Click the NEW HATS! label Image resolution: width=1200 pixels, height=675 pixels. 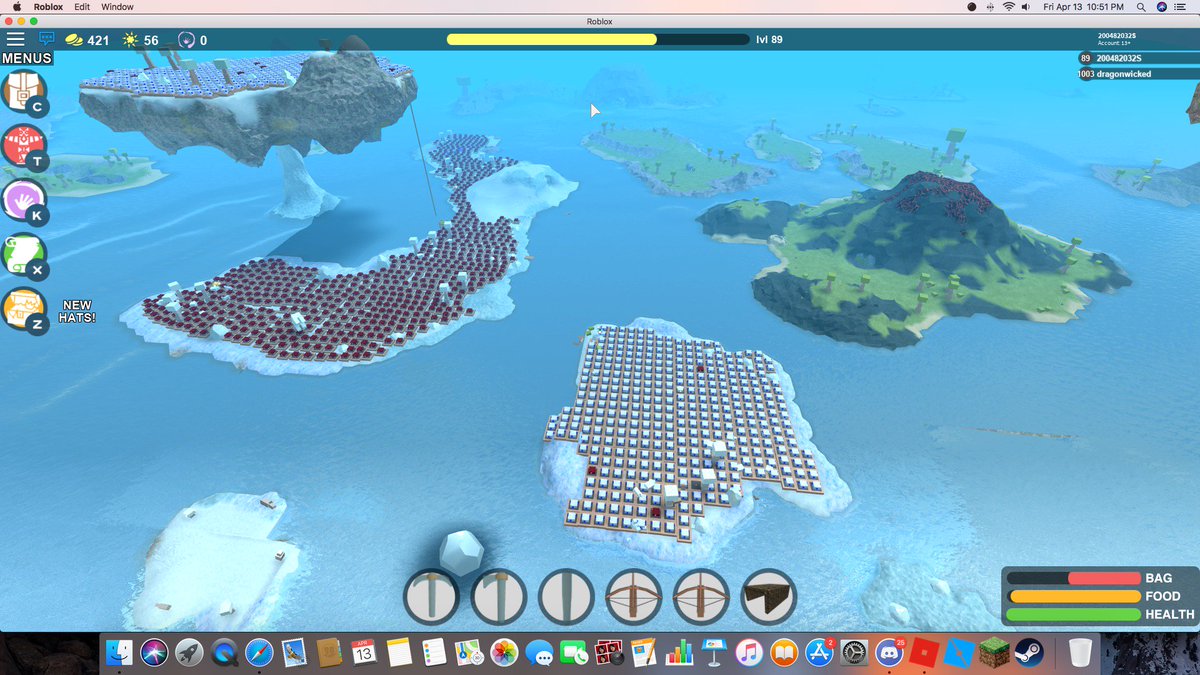click(x=78, y=311)
